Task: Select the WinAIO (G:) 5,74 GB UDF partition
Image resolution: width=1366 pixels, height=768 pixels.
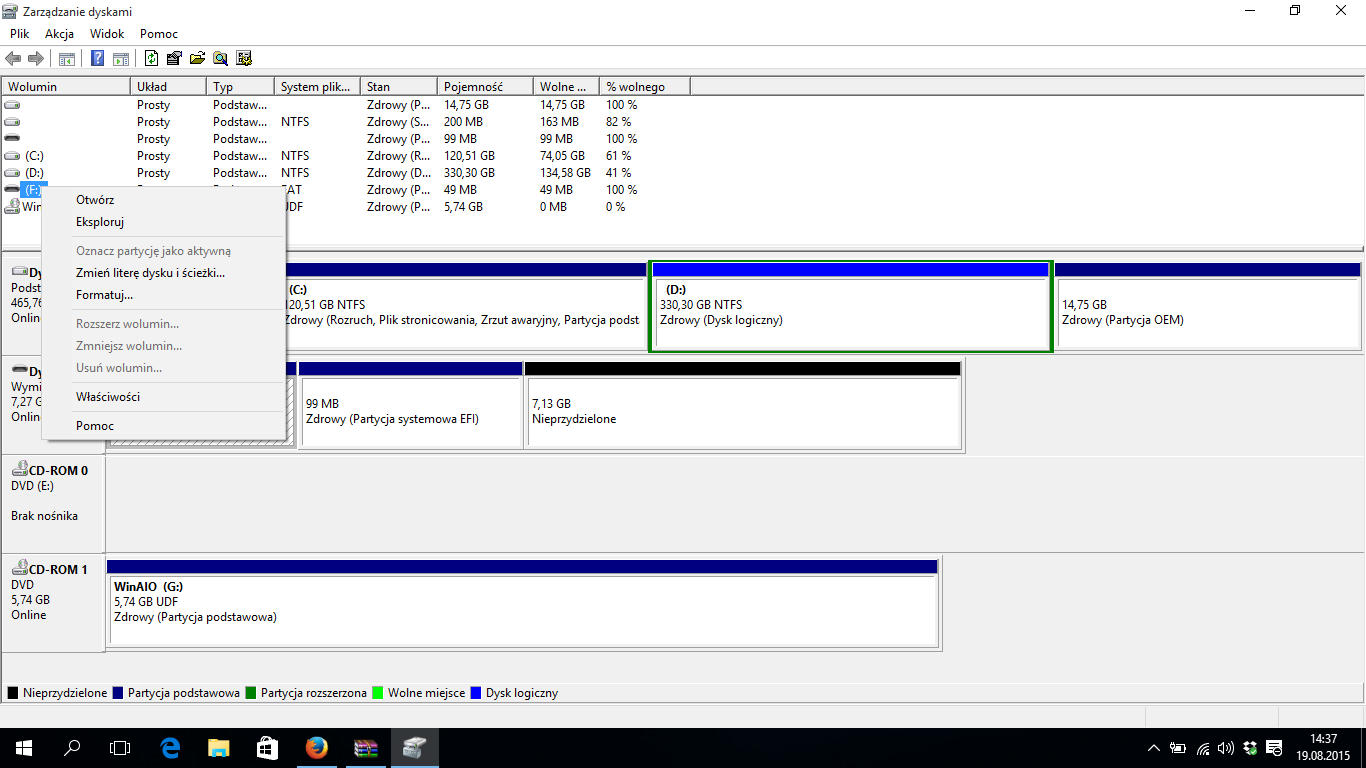Action: point(522,603)
